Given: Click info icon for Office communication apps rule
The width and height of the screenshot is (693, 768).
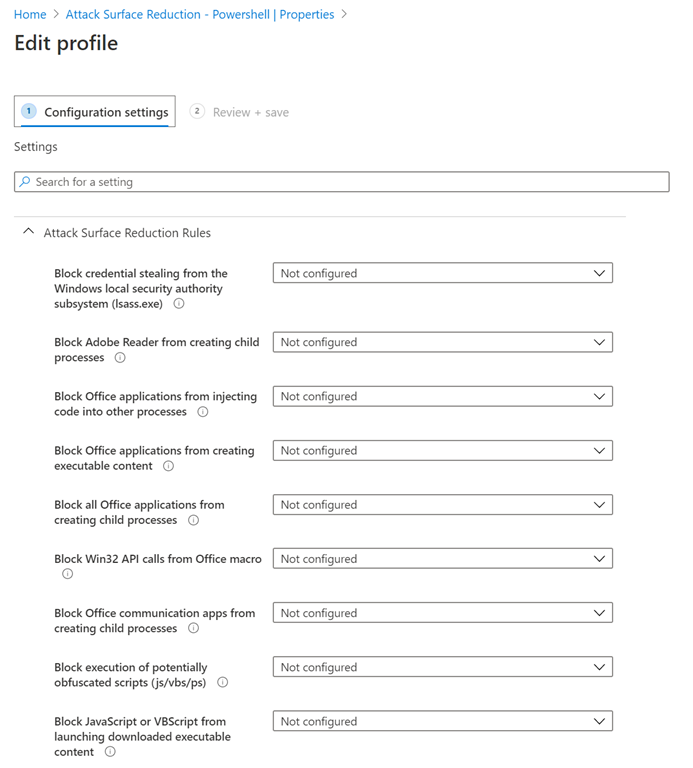Looking at the screenshot, I should pyautogui.click(x=193, y=628).
